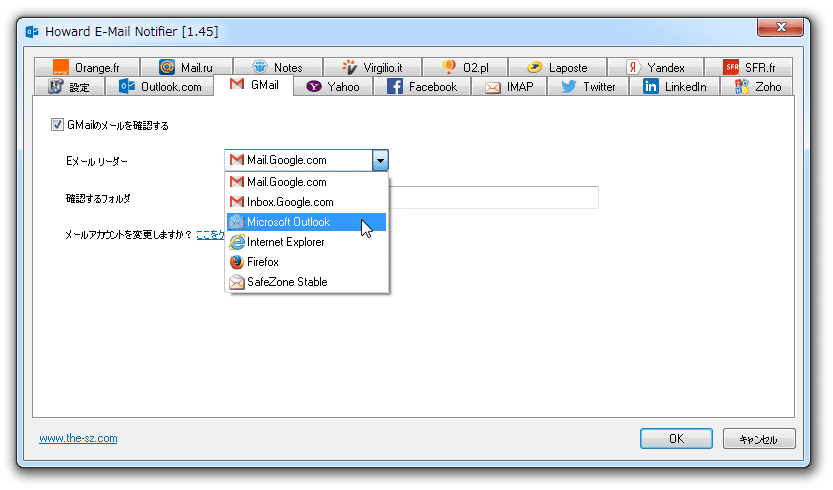Pick Internet Explorer as mail reader
The width and height of the screenshot is (833, 490).
(x=307, y=242)
